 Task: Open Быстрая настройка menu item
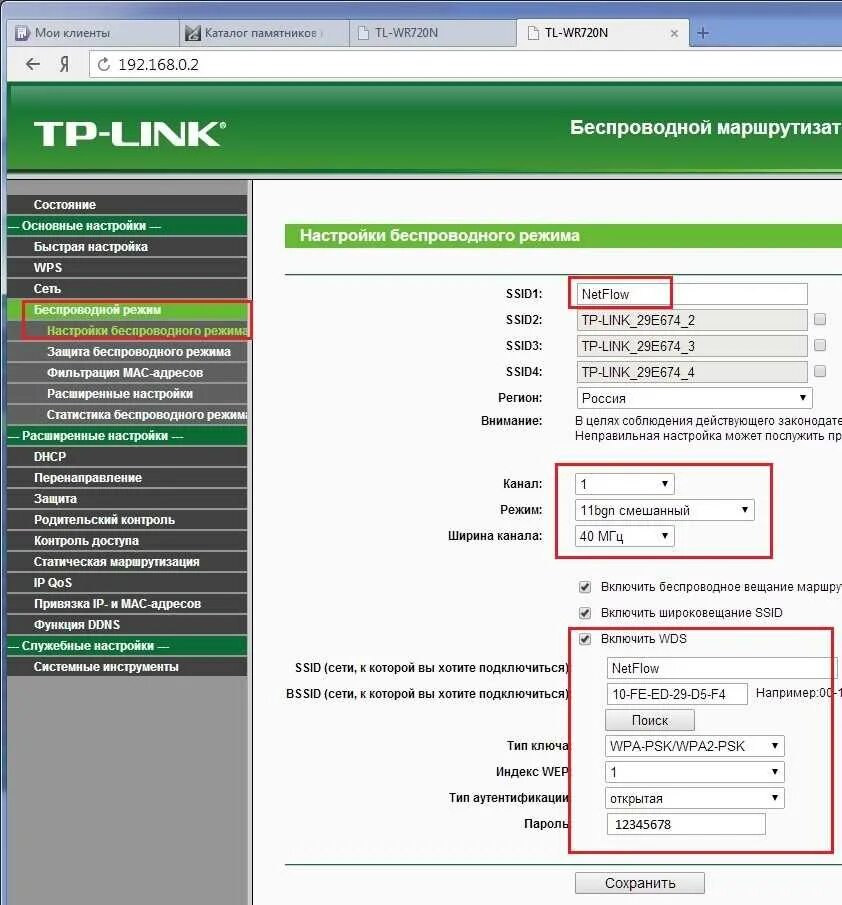(x=127, y=246)
